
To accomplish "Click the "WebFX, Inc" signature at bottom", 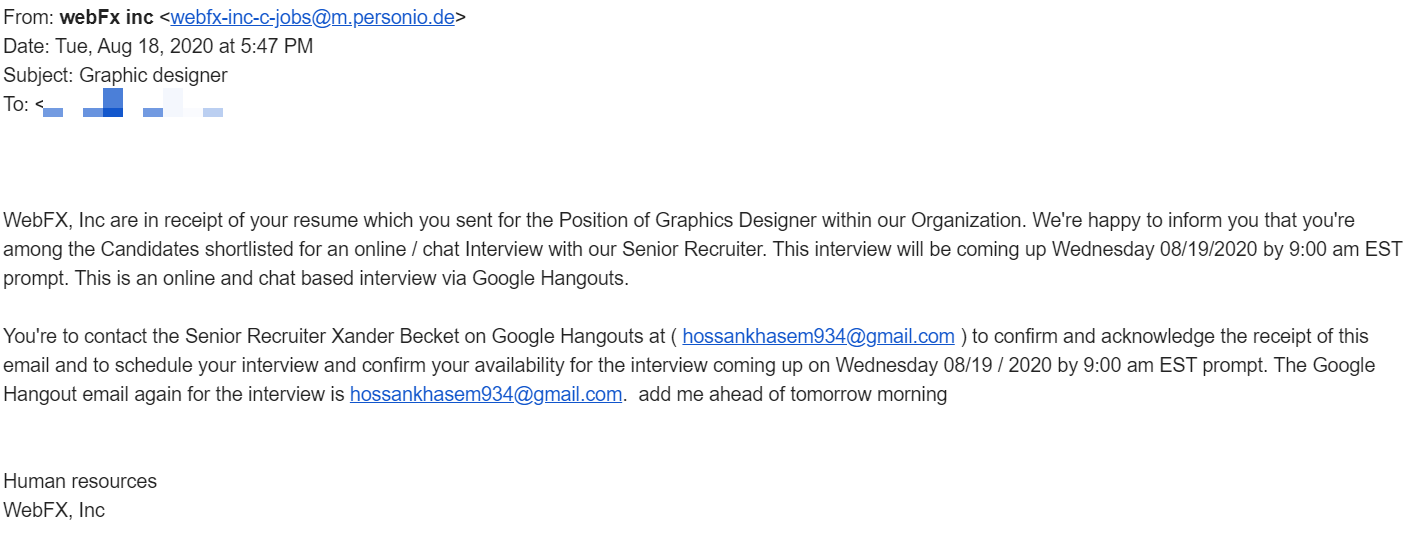I will point(54,510).
